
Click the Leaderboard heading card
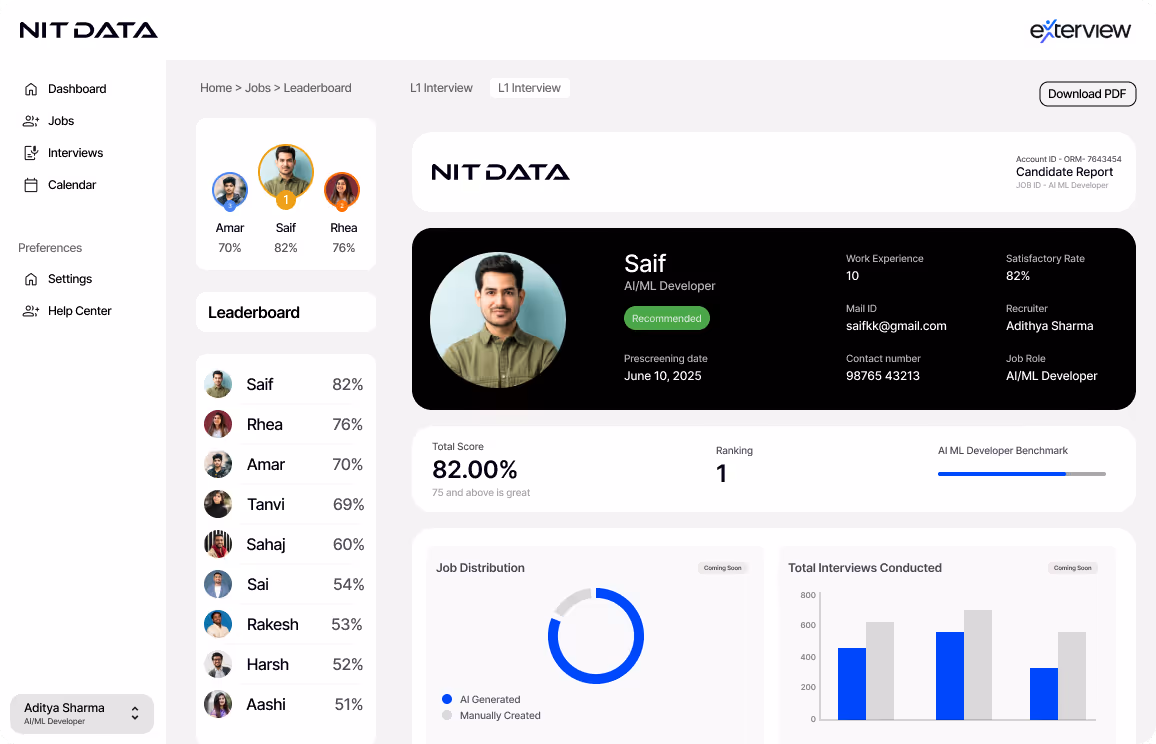tap(286, 313)
